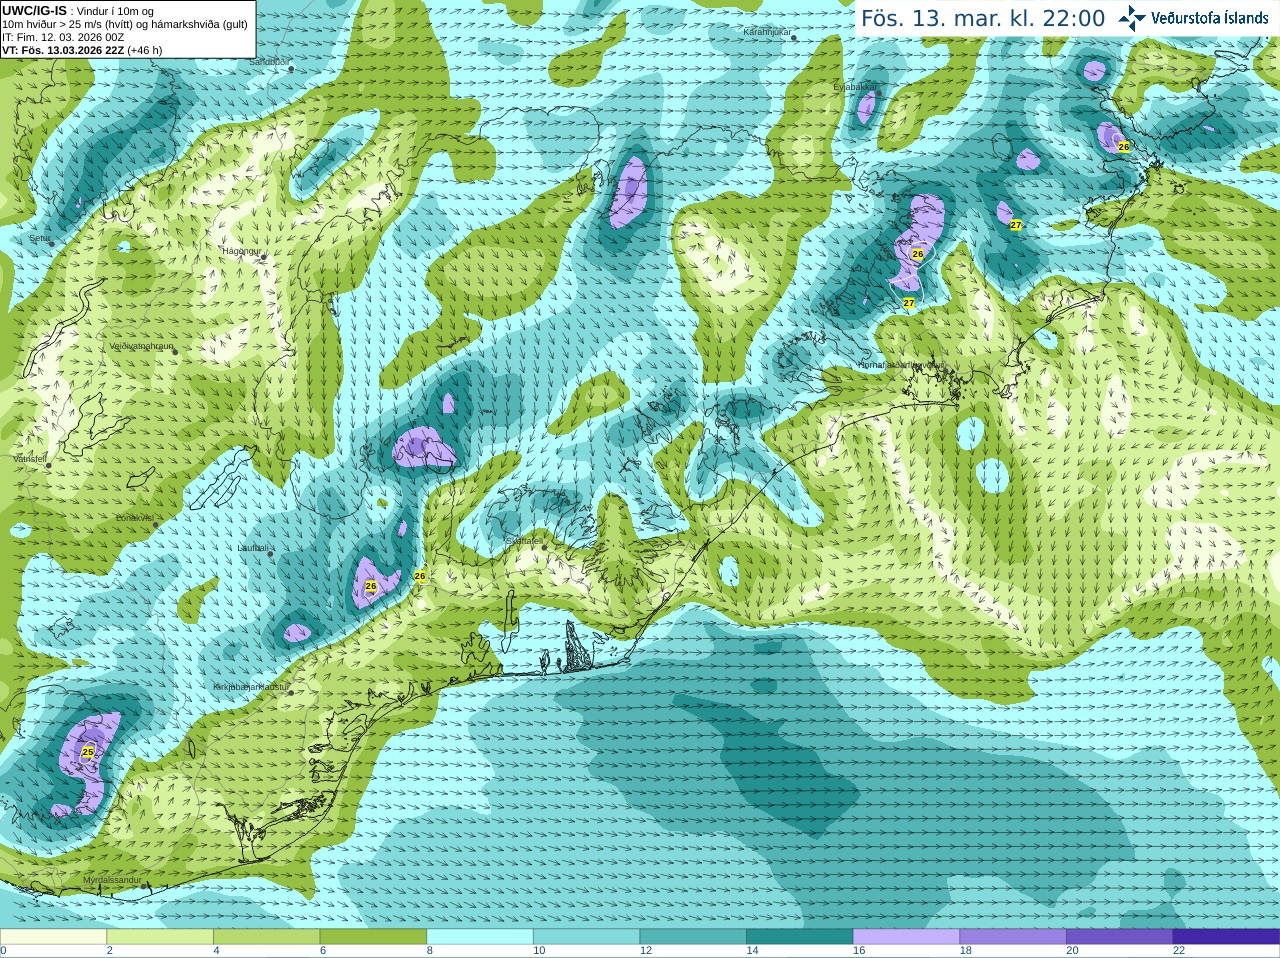Click the 2–4 m/s light green legend swatch
This screenshot has width=1280, height=958.
coord(160,936)
